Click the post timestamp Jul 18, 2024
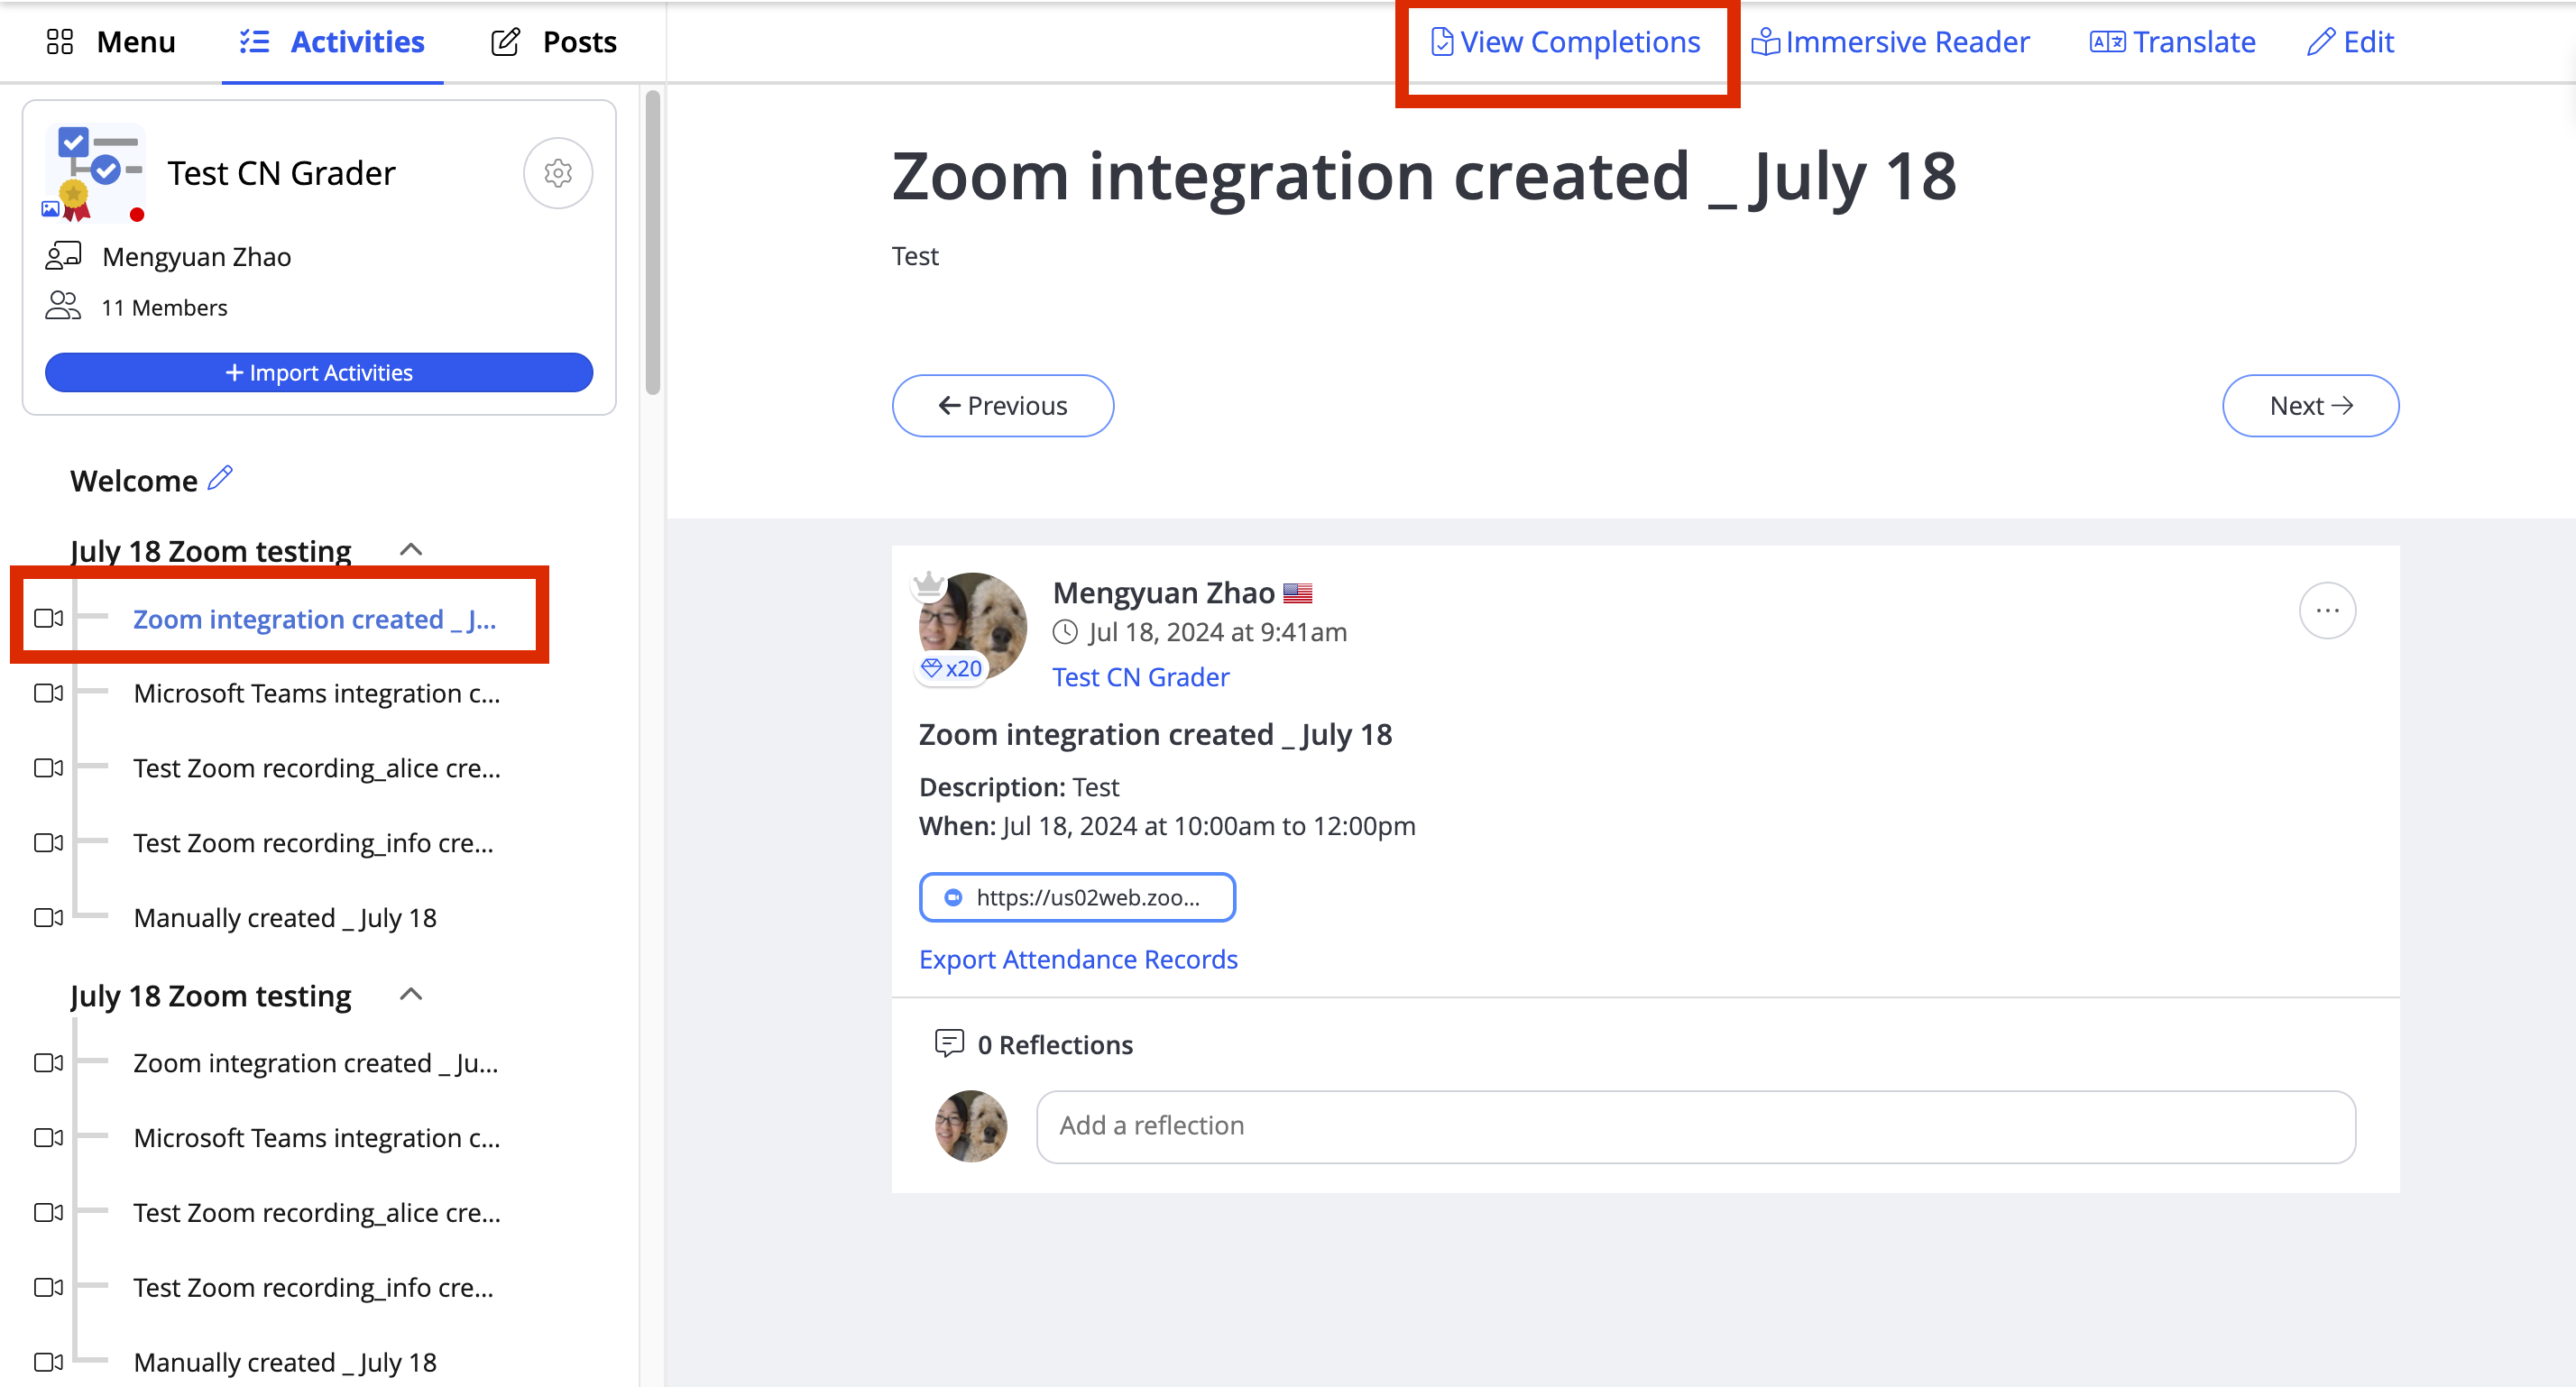This screenshot has height=1387, width=2576. (x=1217, y=632)
